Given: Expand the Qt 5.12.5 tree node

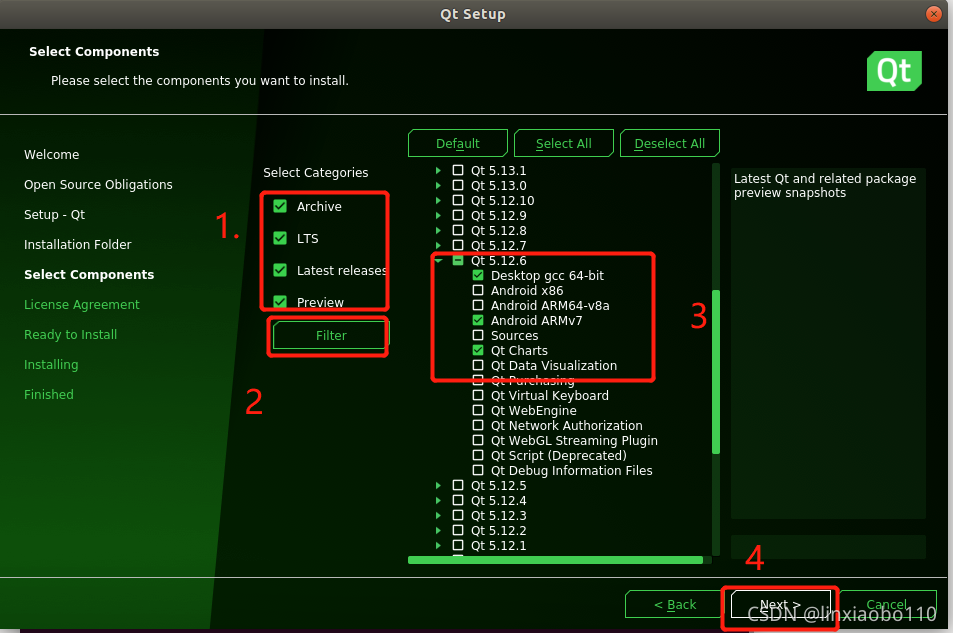Looking at the screenshot, I should [x=438, y=485].
